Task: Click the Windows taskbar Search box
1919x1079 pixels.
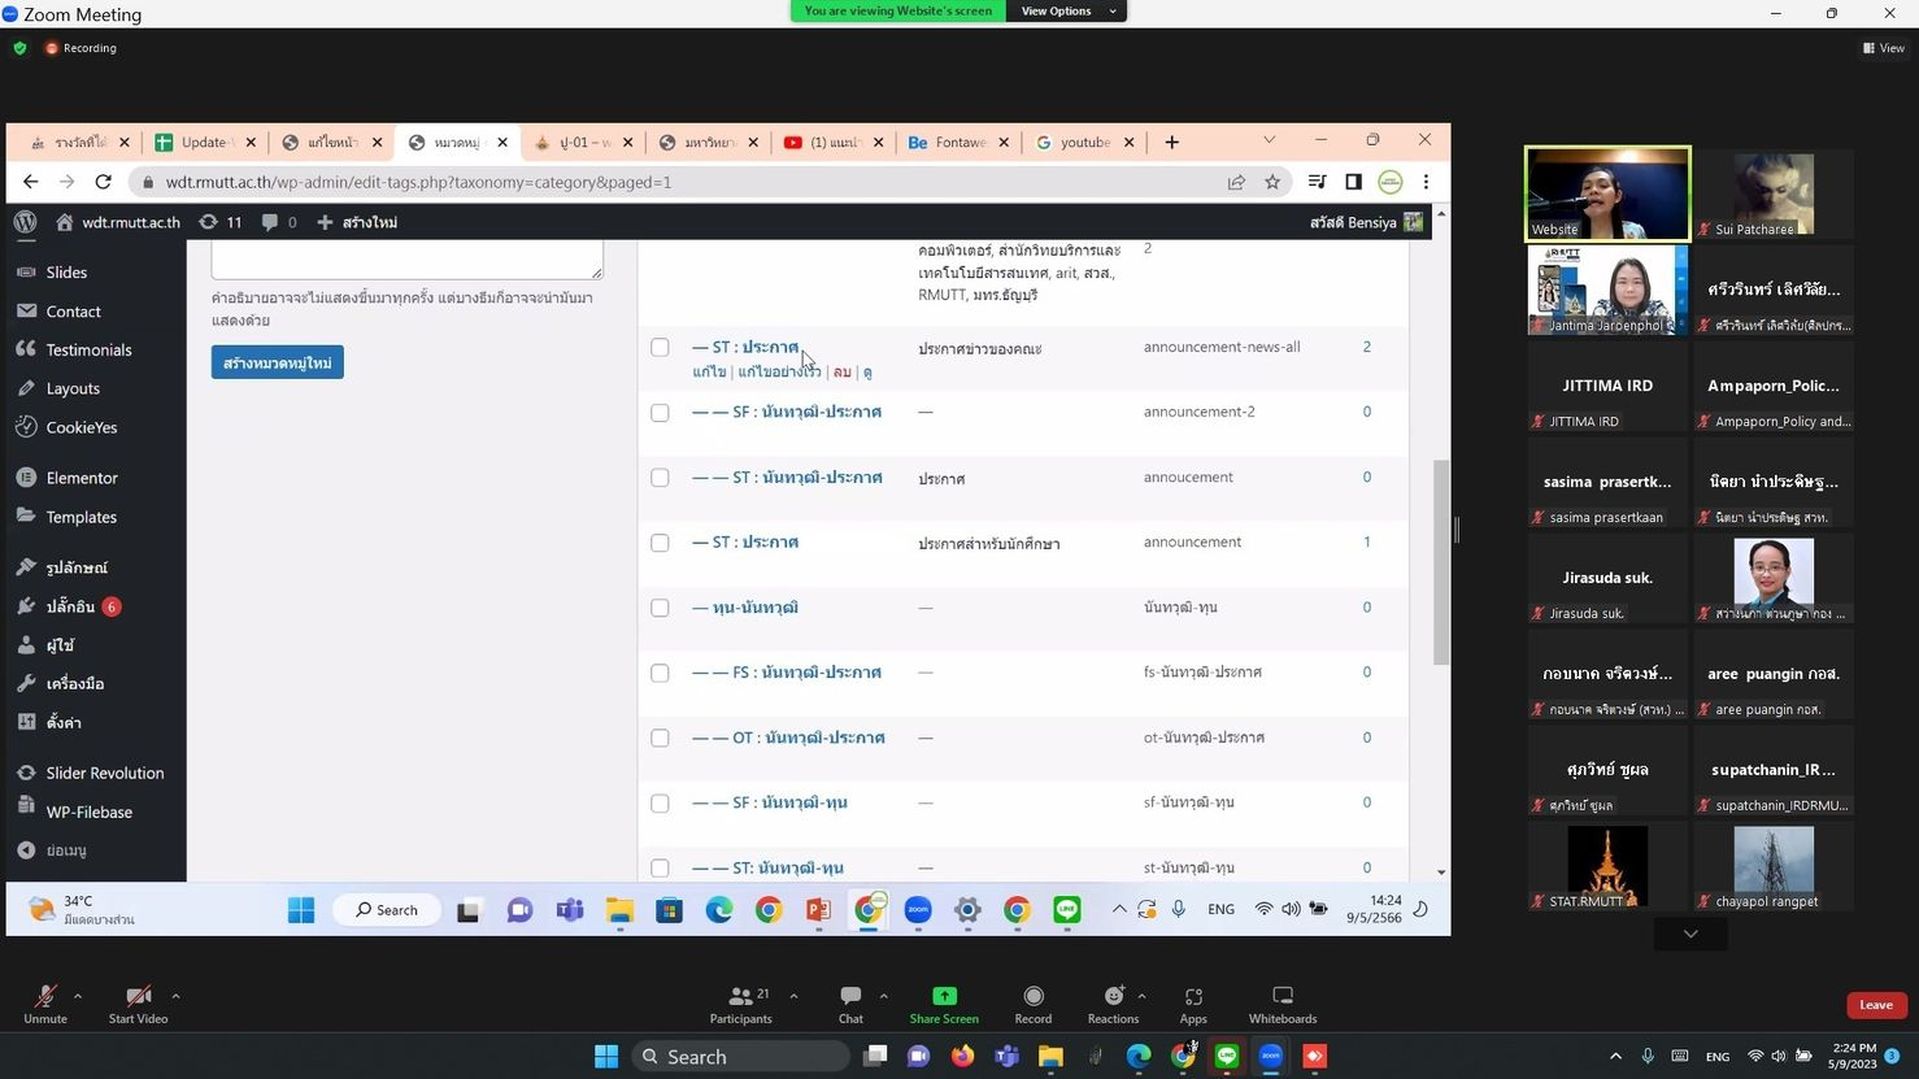Action: tap(740, 1056)
